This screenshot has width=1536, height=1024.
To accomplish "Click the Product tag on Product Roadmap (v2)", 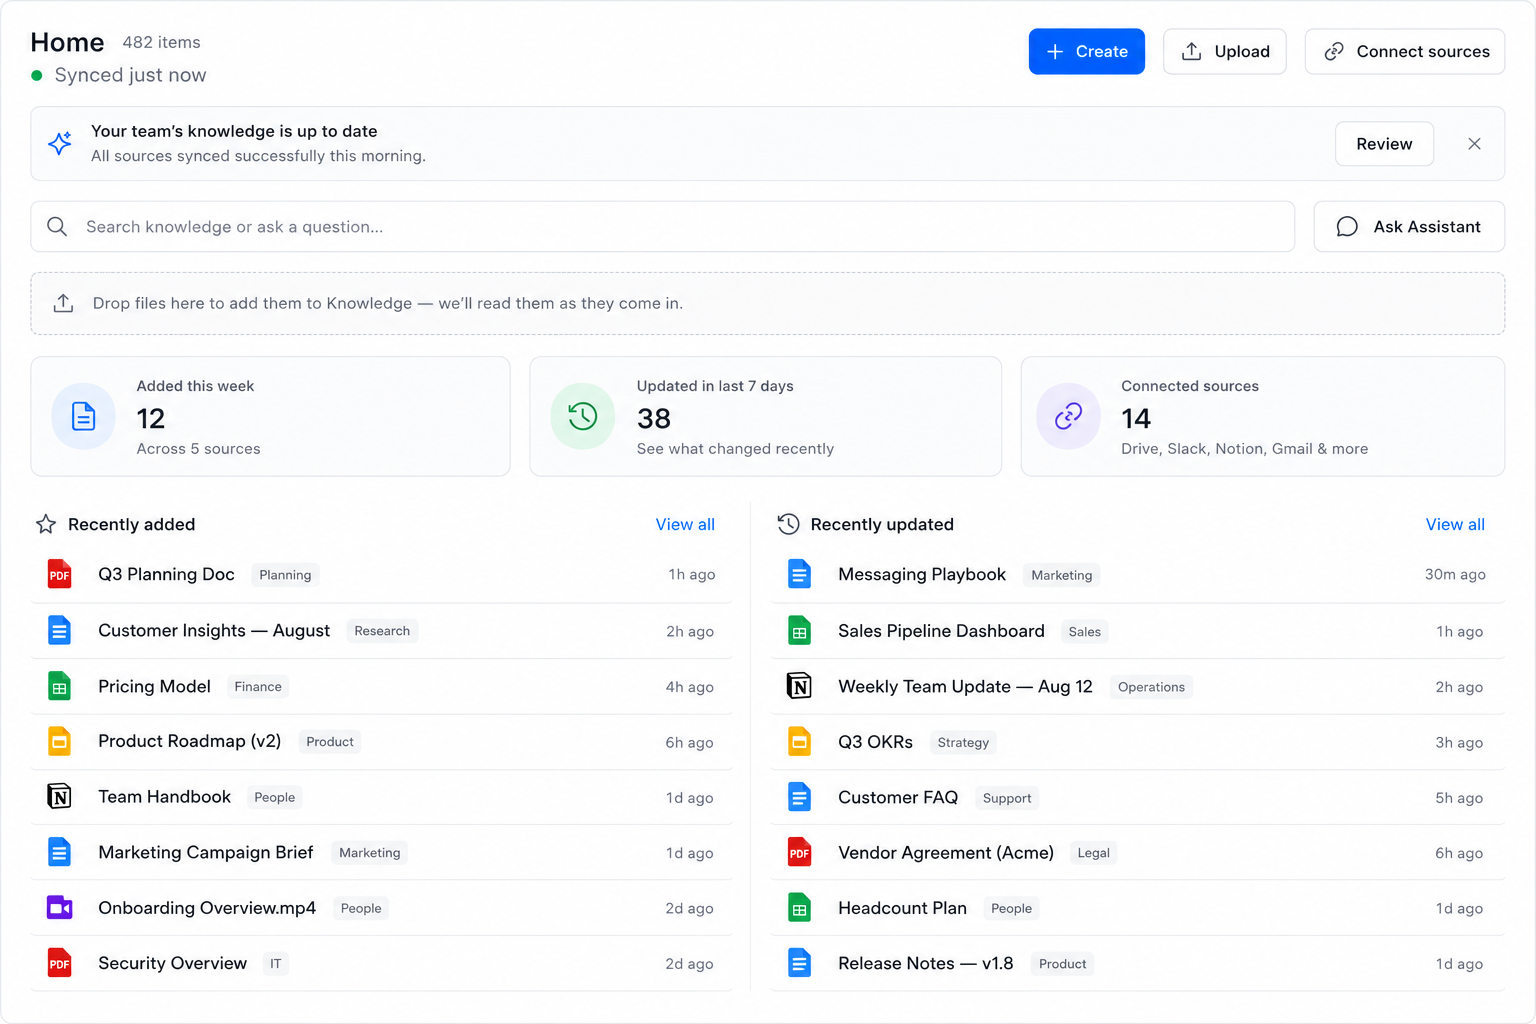I will click(x=330, y=742).
